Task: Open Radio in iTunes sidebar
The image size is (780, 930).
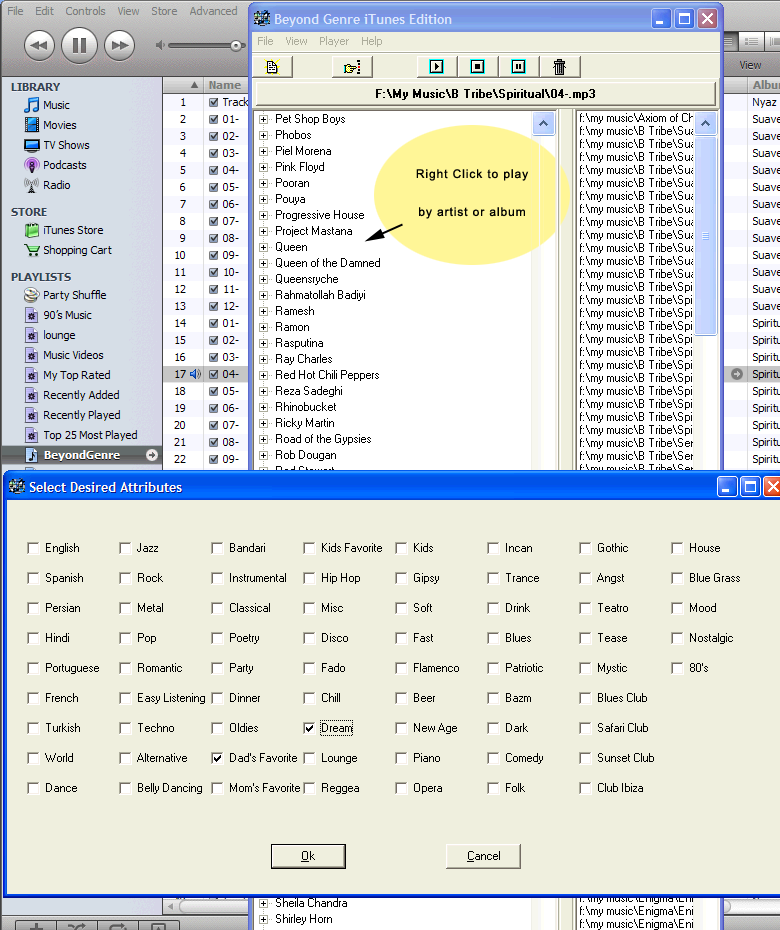Action: coord(56,185)
